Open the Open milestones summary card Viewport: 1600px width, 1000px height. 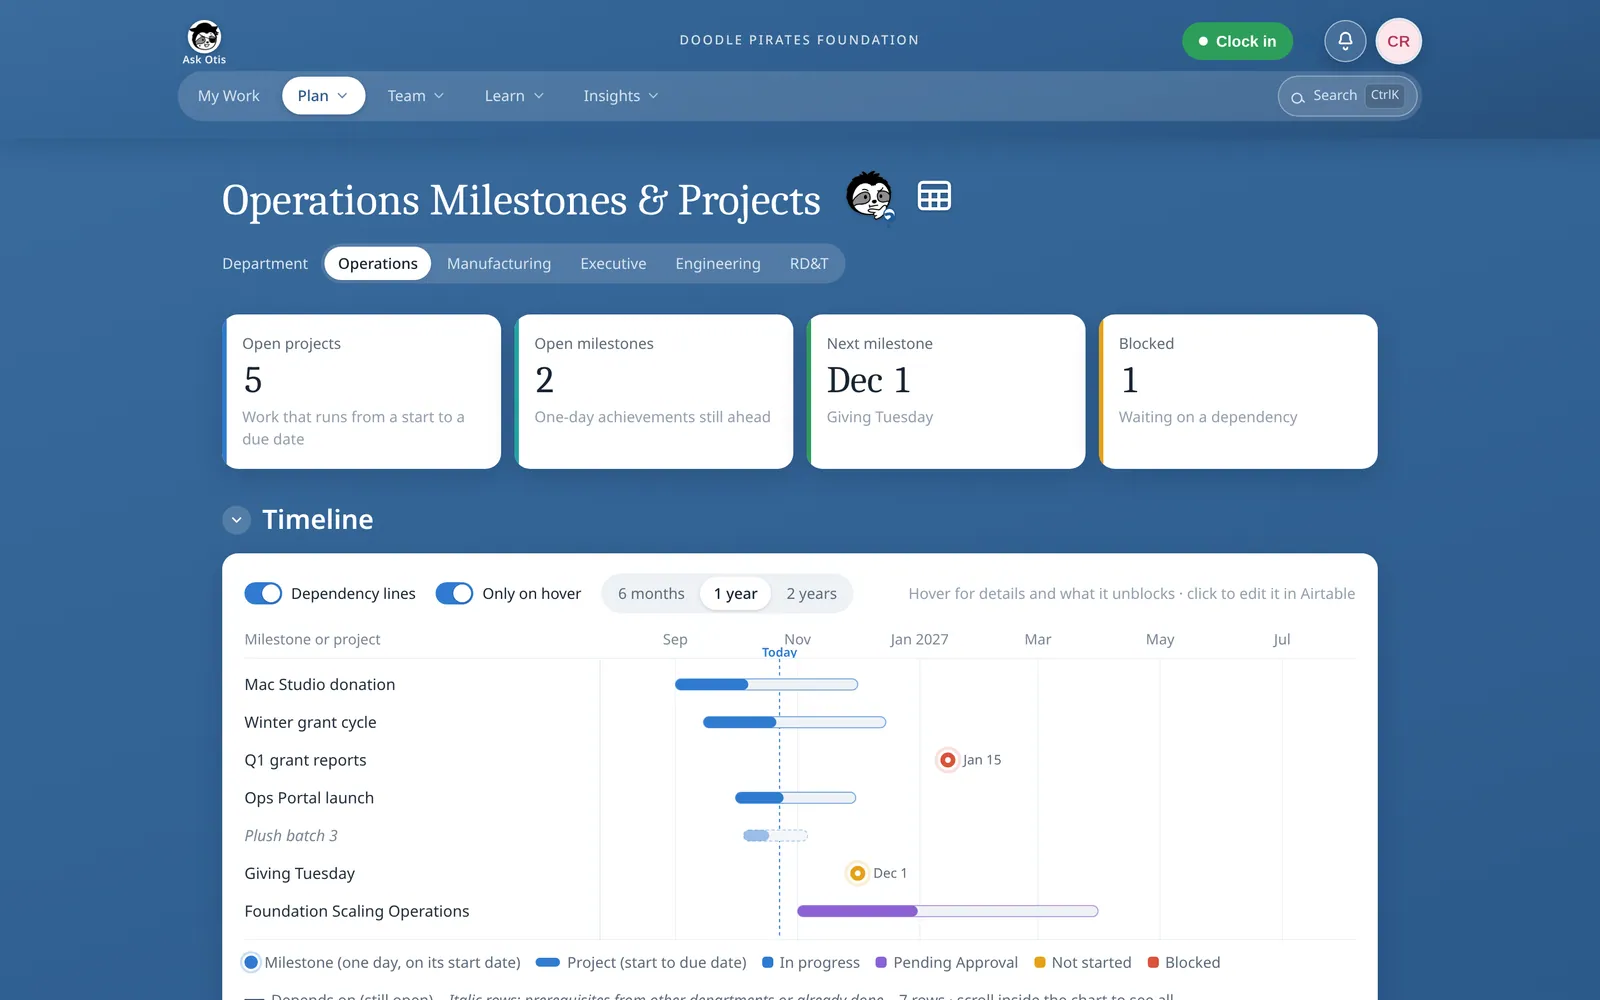pos(654,392)
